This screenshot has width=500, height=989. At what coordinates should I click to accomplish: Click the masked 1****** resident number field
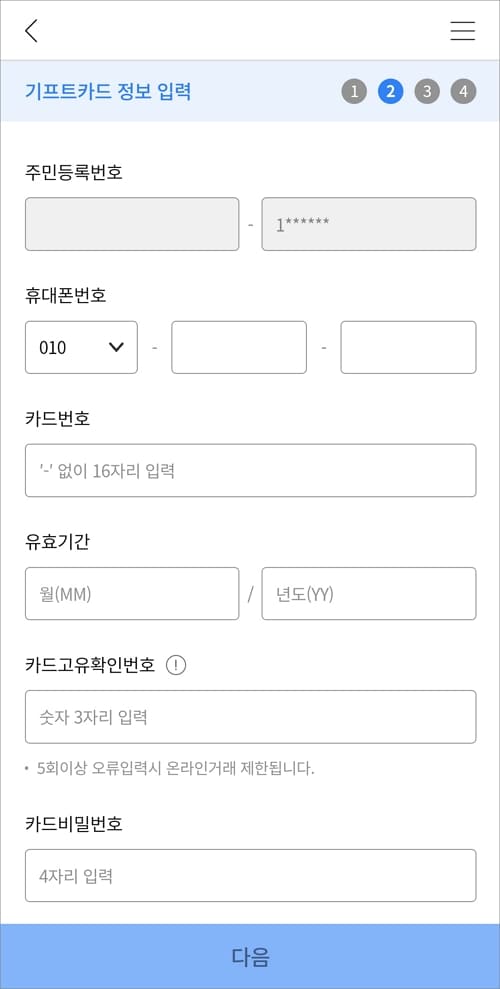tap(369, 224)
